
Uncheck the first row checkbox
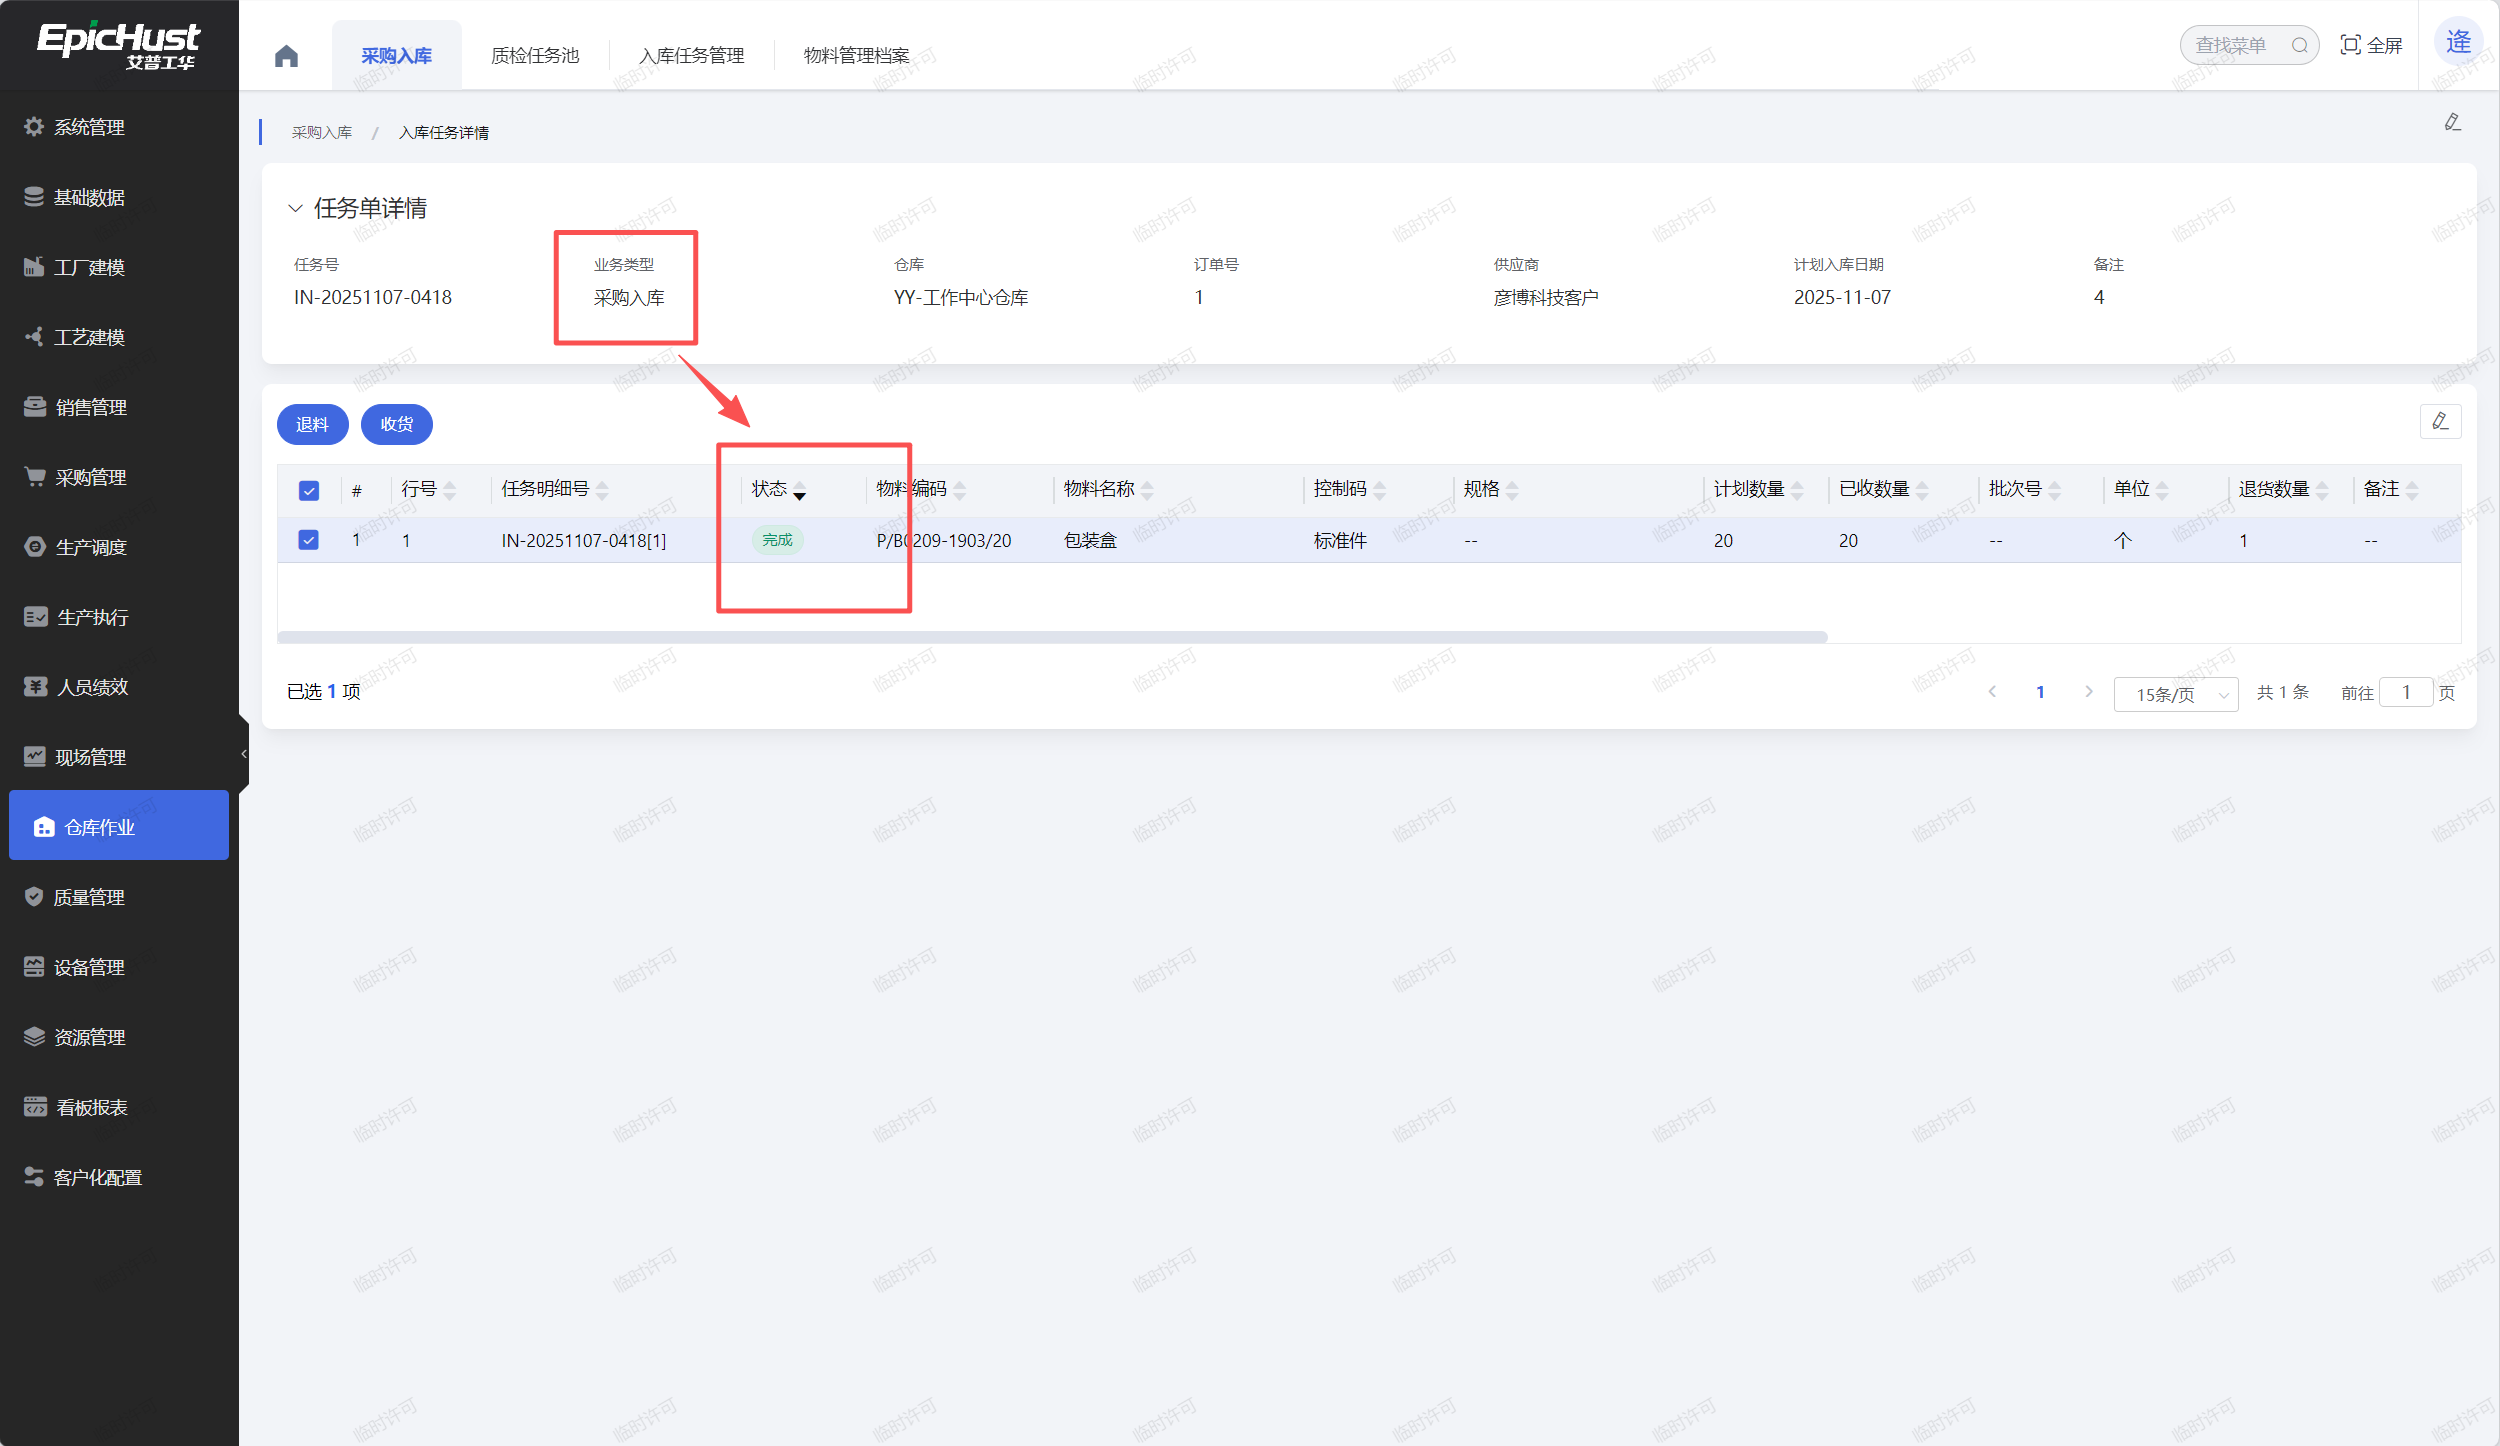pyautogui.click(x=309, y=540)
